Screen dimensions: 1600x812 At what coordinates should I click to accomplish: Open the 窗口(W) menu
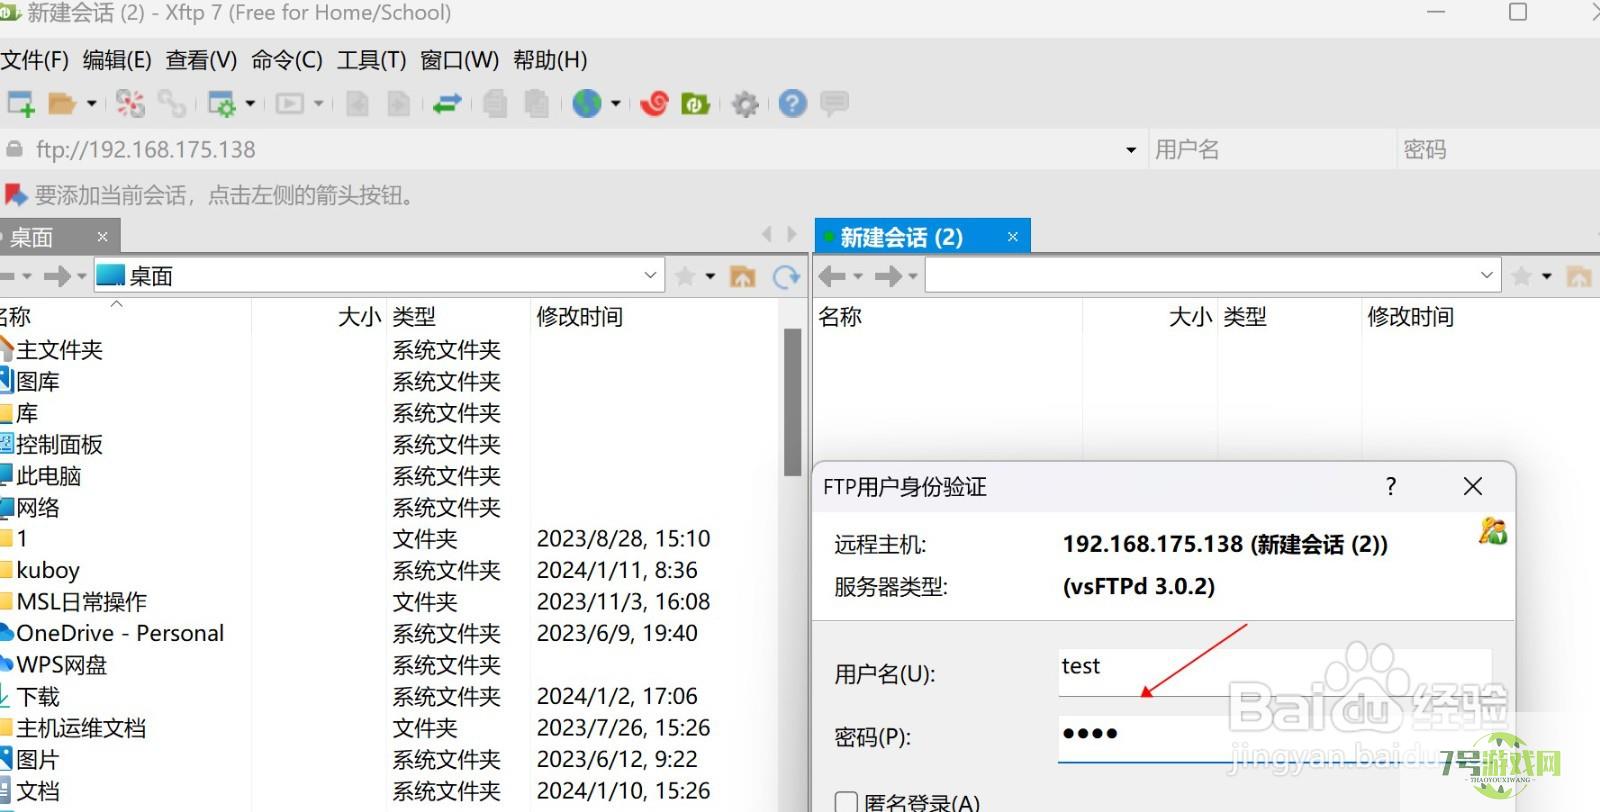tap(459, 60)
